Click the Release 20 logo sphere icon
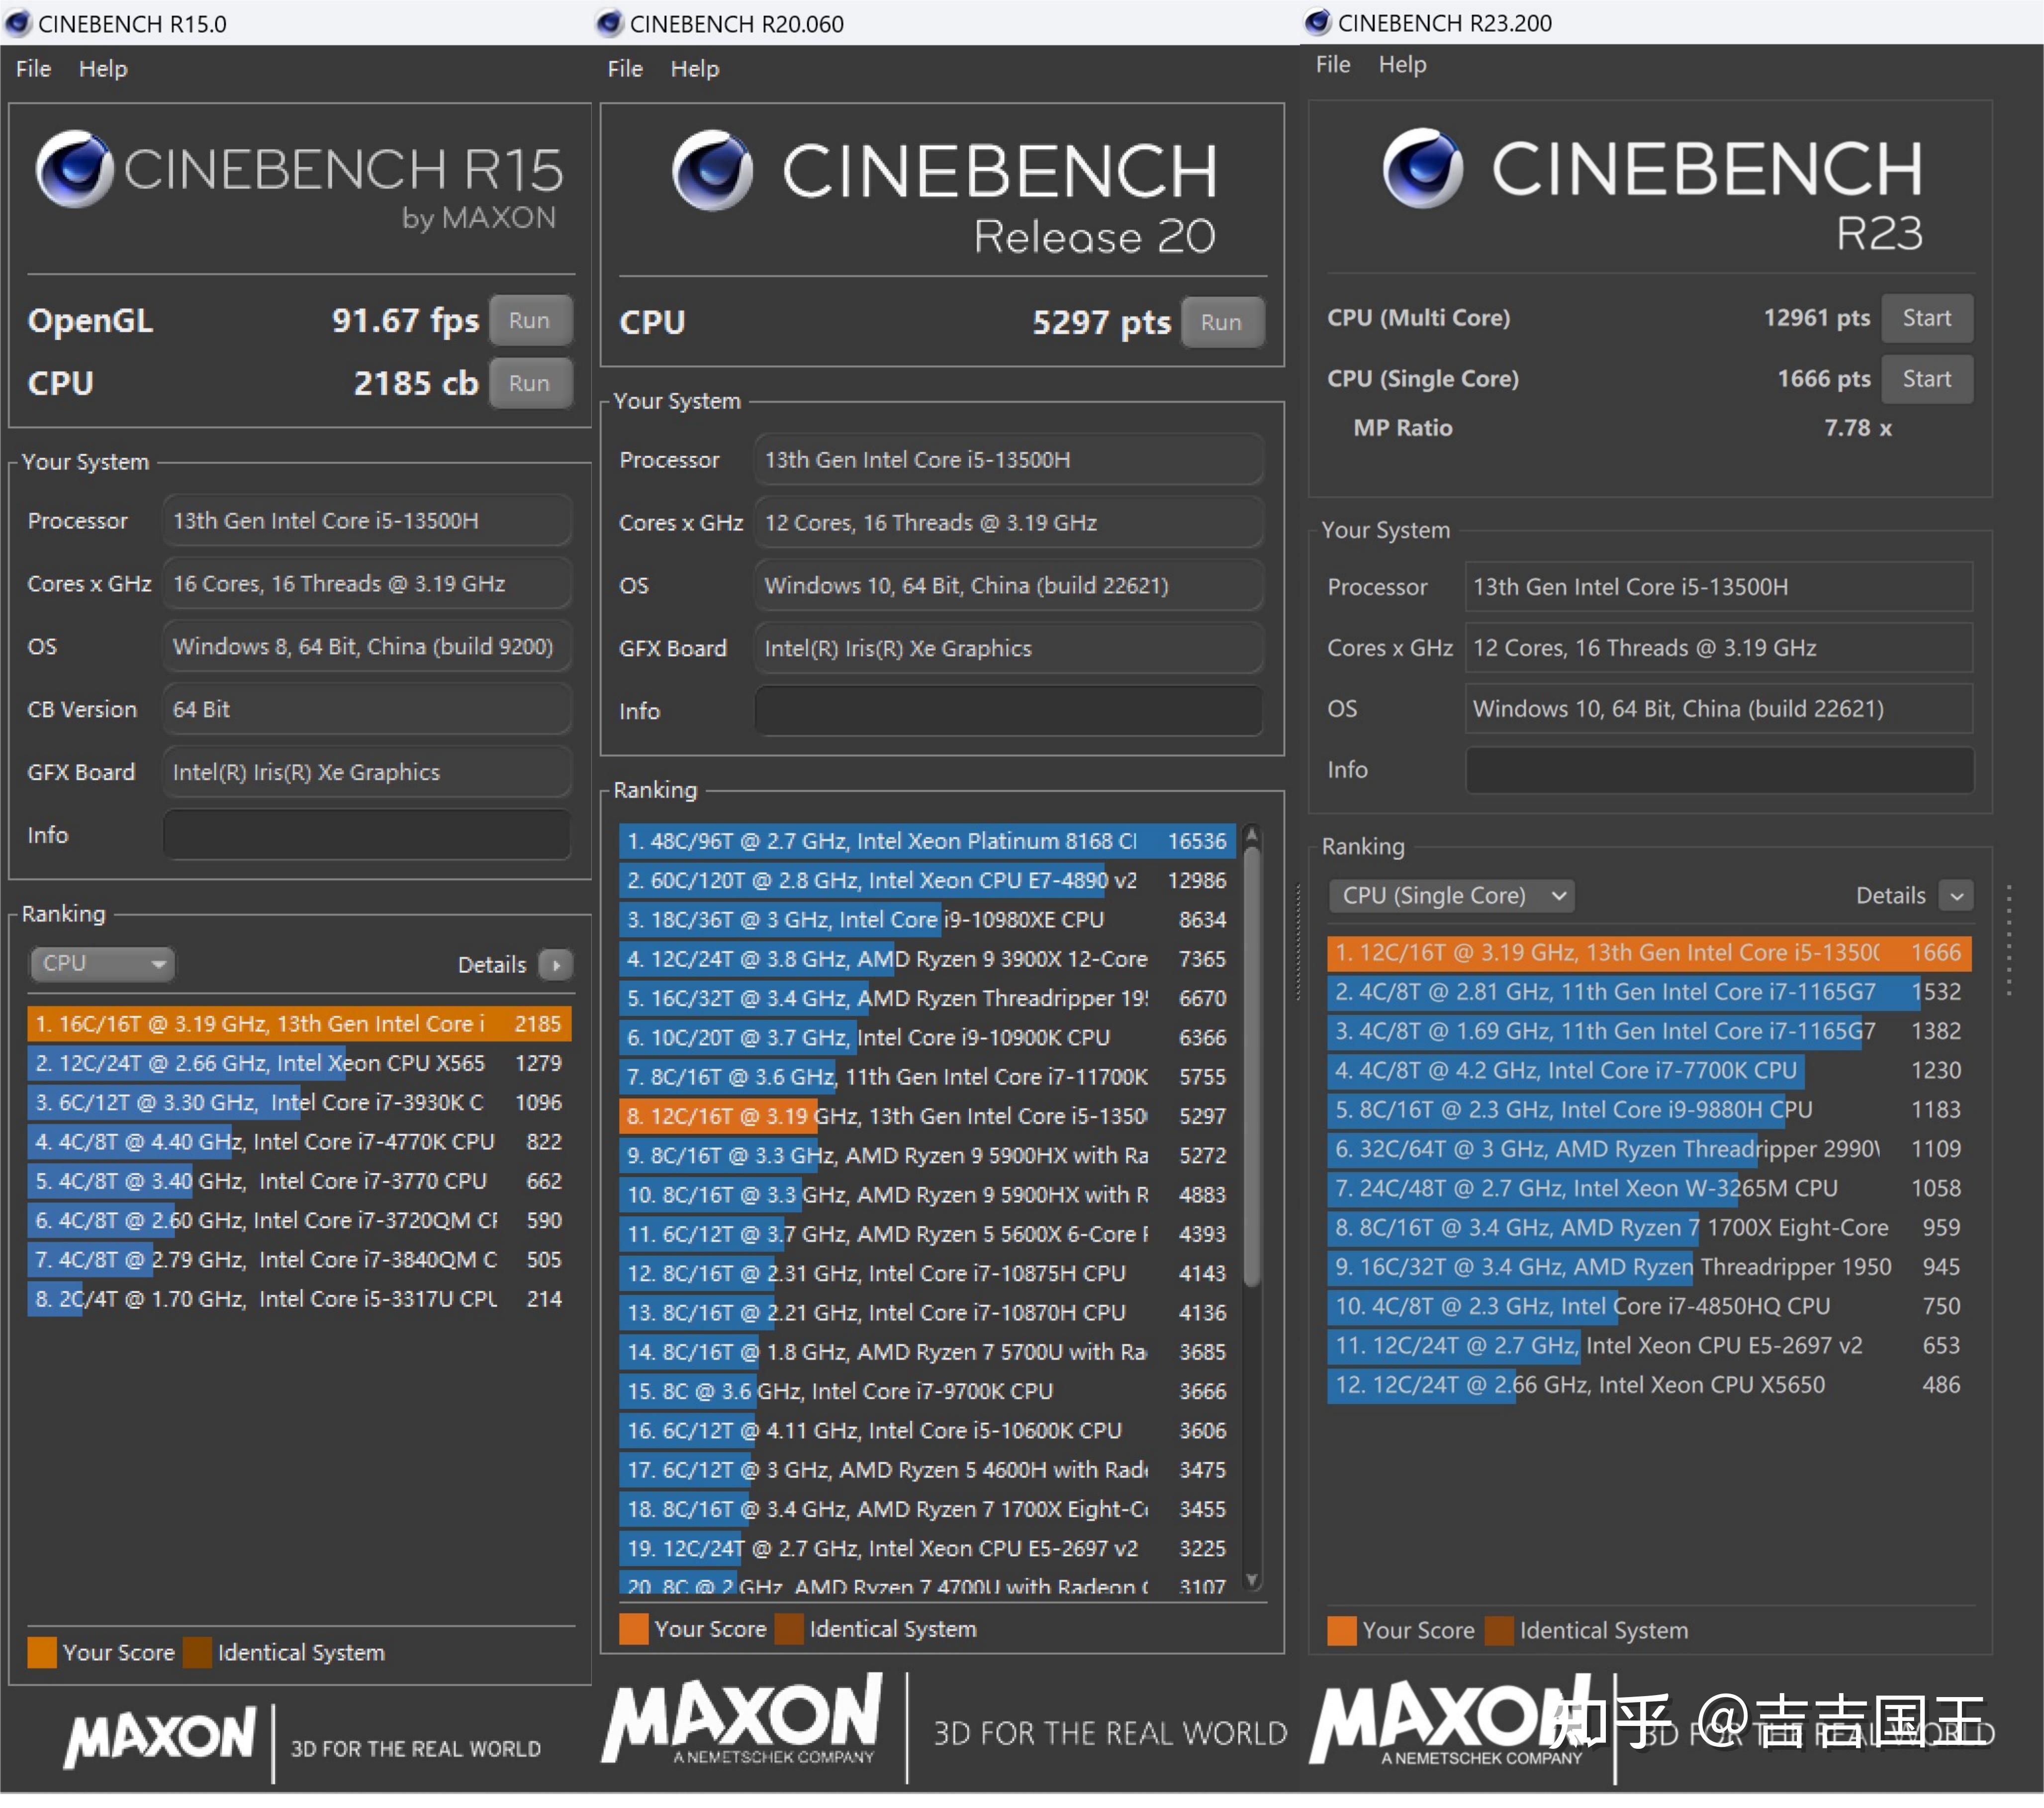This screenshot has width=2044, height=1808. pyautogui.click(x=712, y=170)
